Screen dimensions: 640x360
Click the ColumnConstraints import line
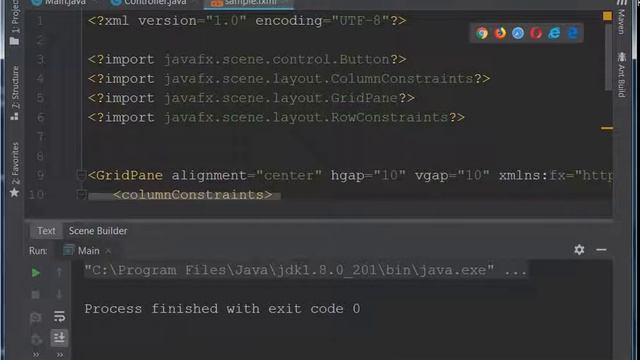pos(289,79)
